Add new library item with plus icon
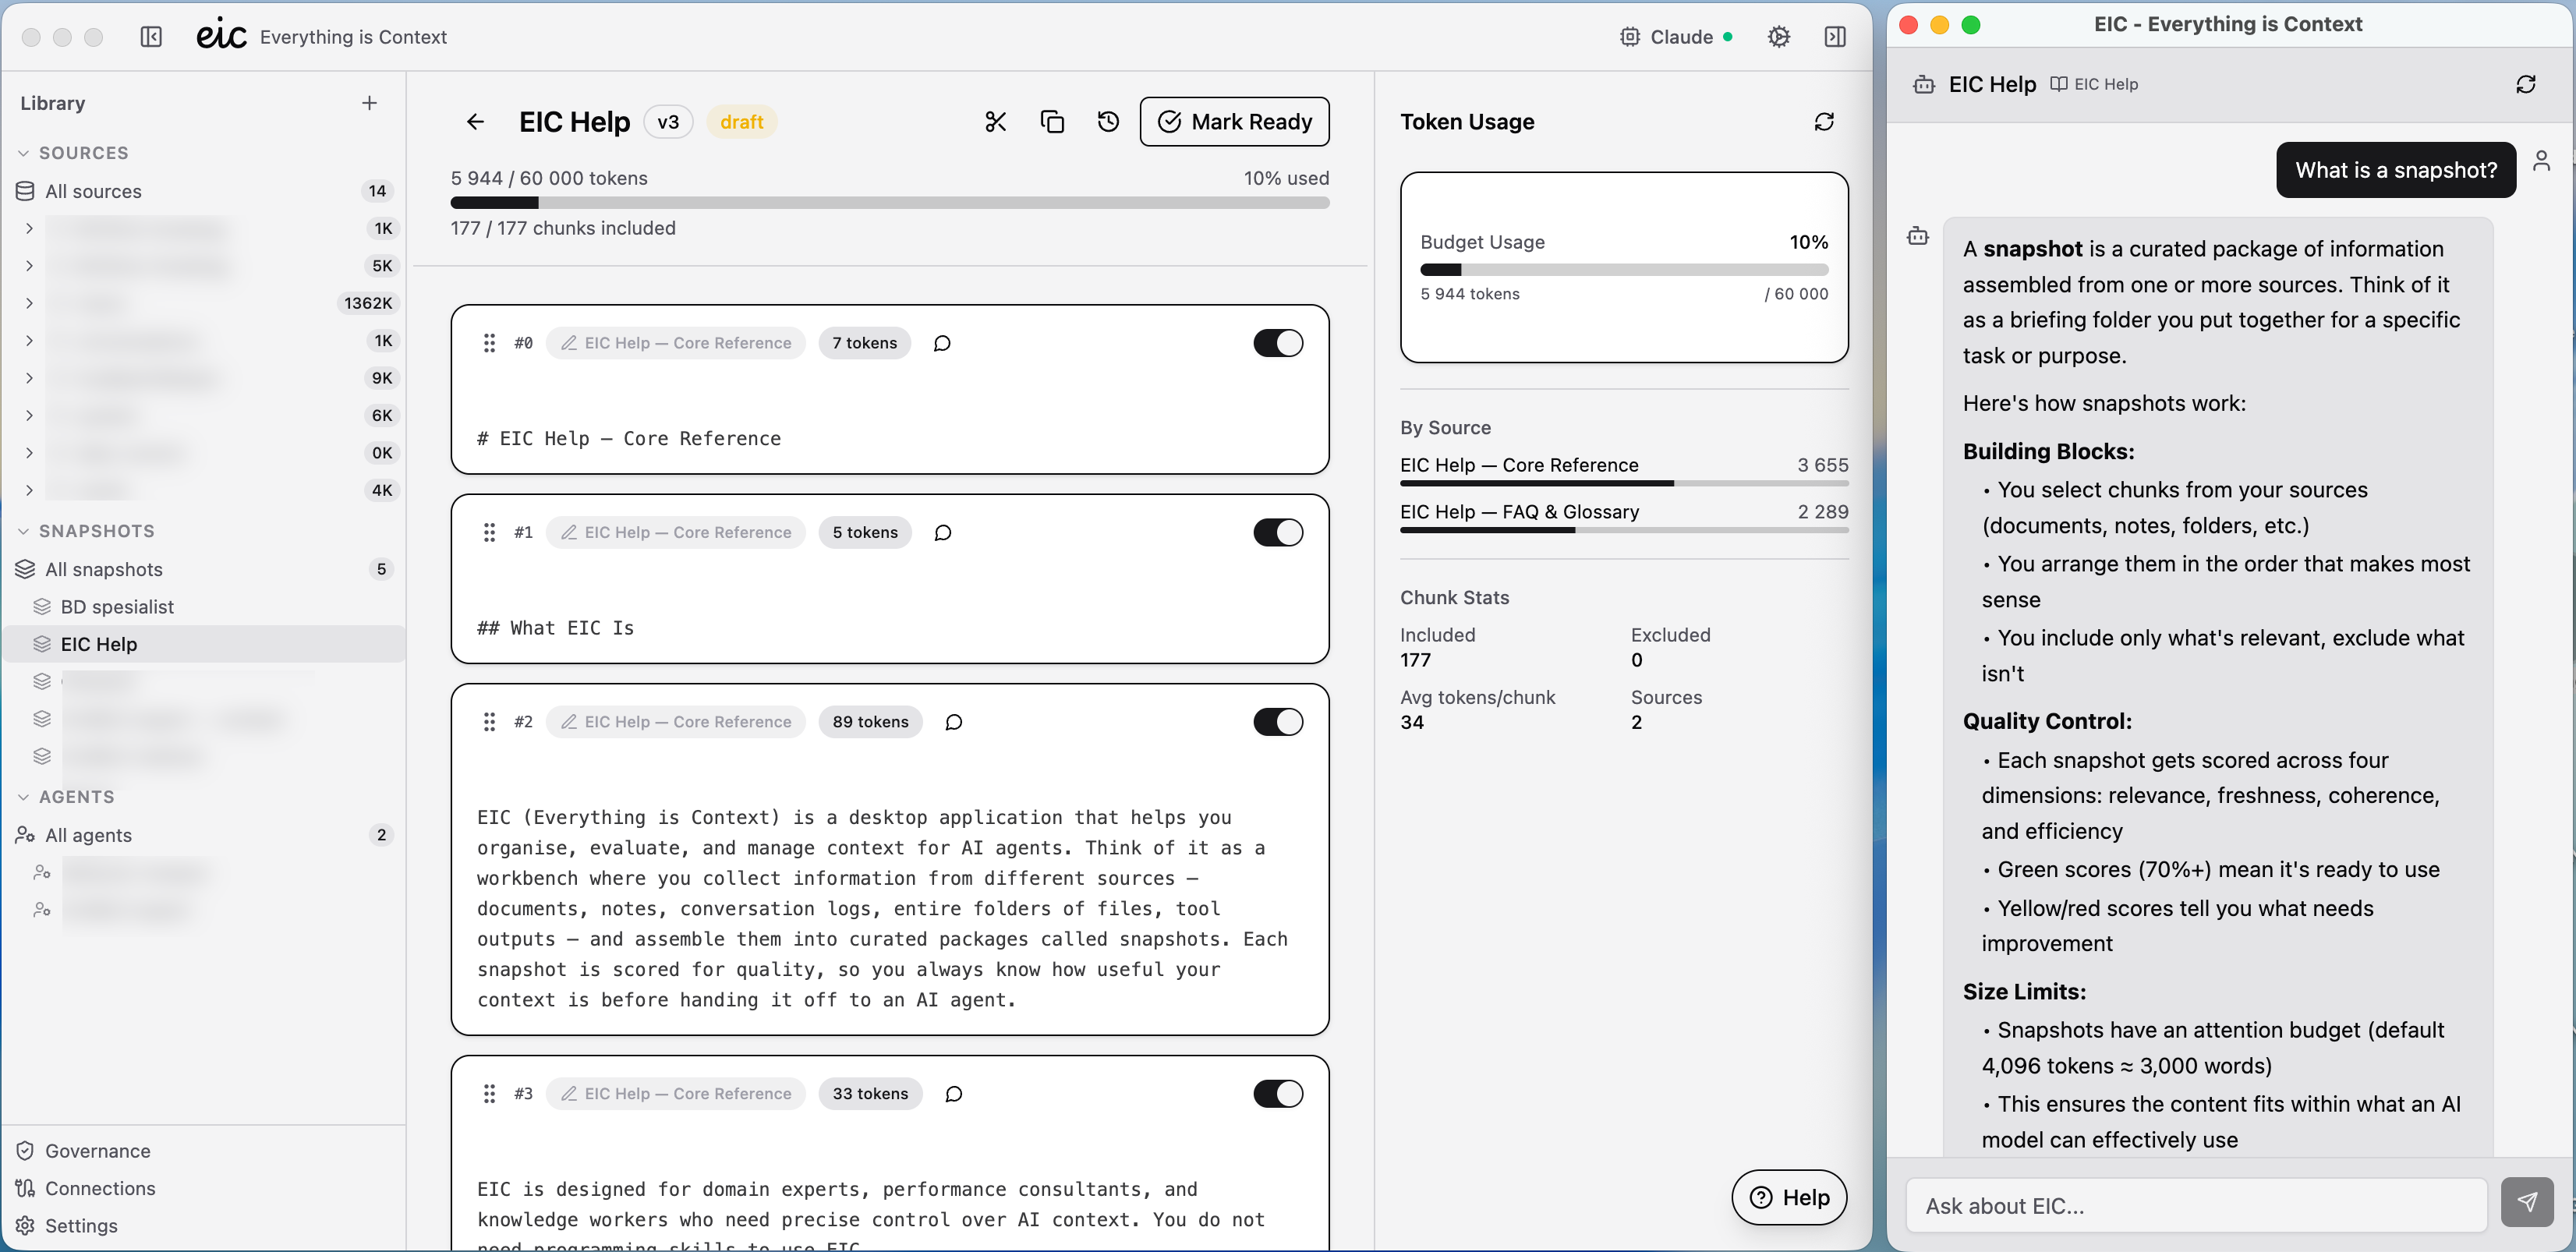The height and width of the screenshot is (1252, 2576). [369, 103]
